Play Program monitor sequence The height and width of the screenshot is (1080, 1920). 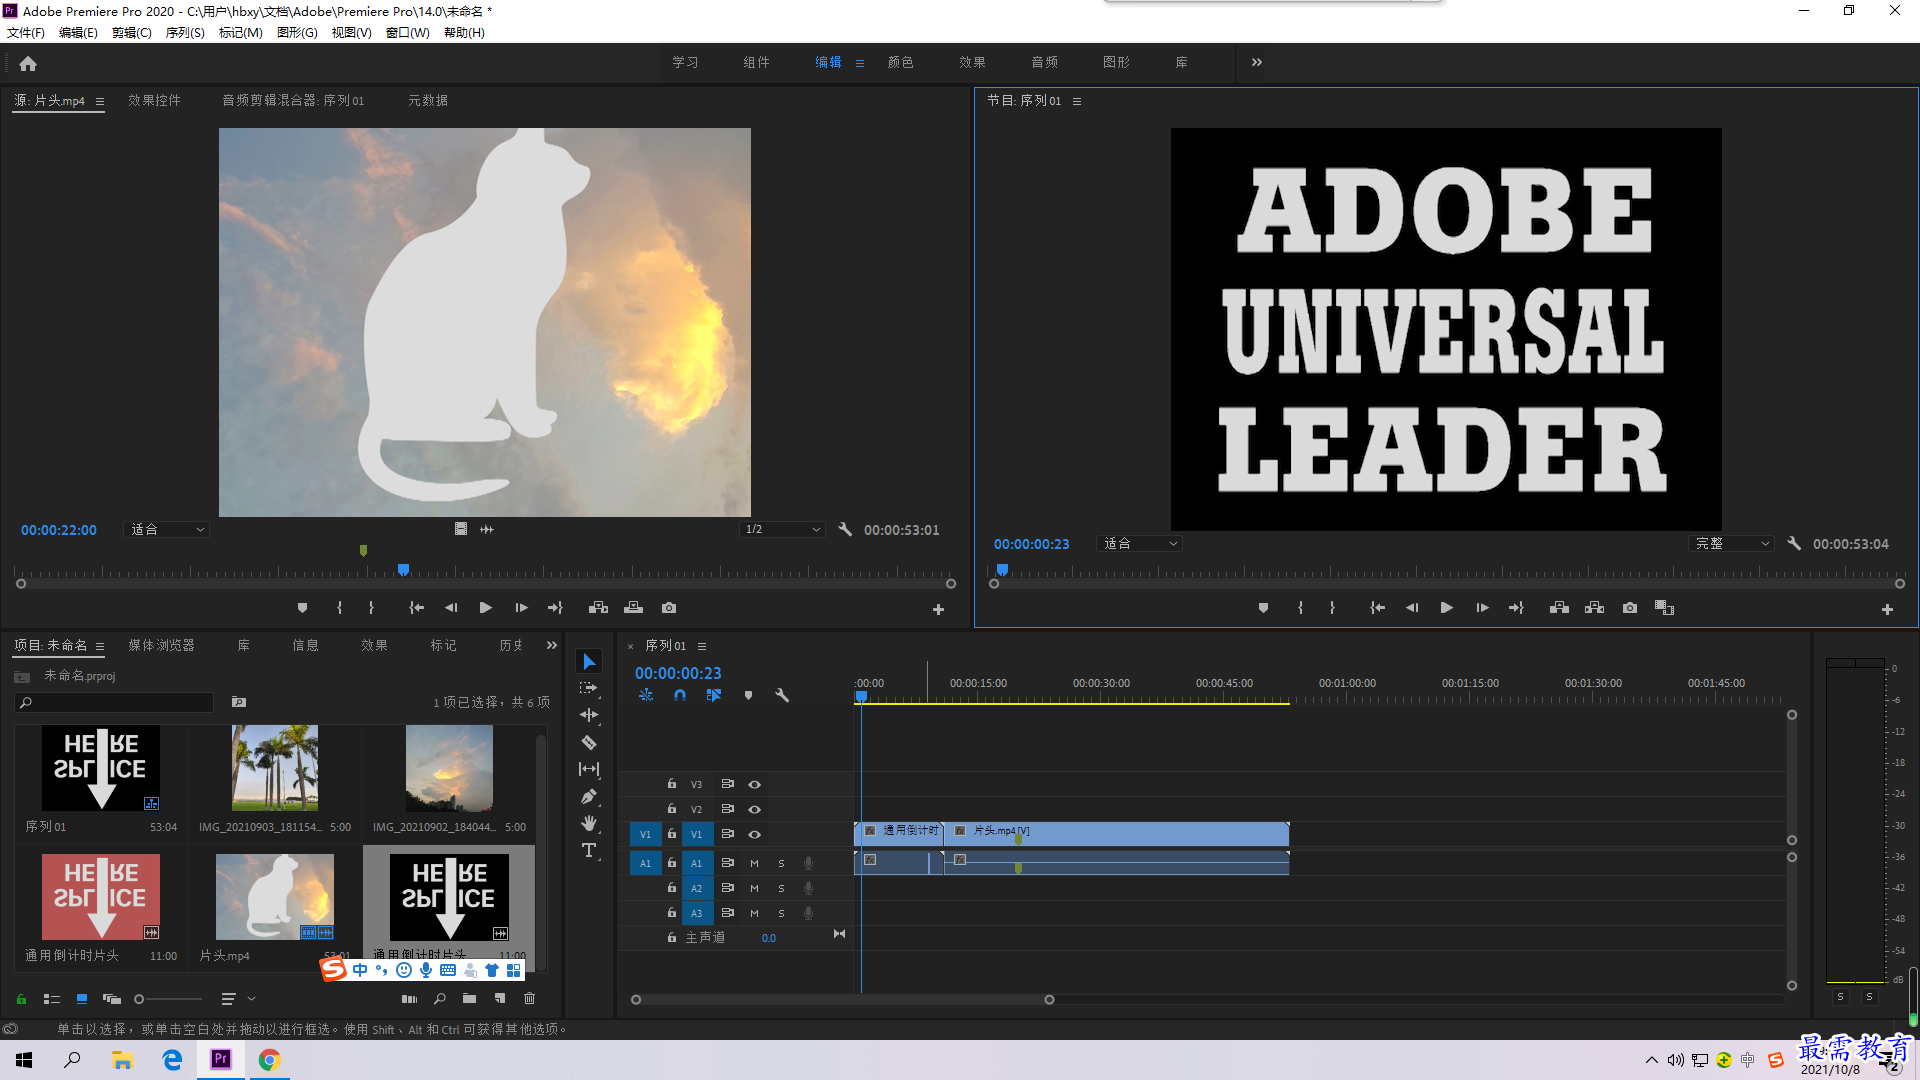[x=1446, y=608]
